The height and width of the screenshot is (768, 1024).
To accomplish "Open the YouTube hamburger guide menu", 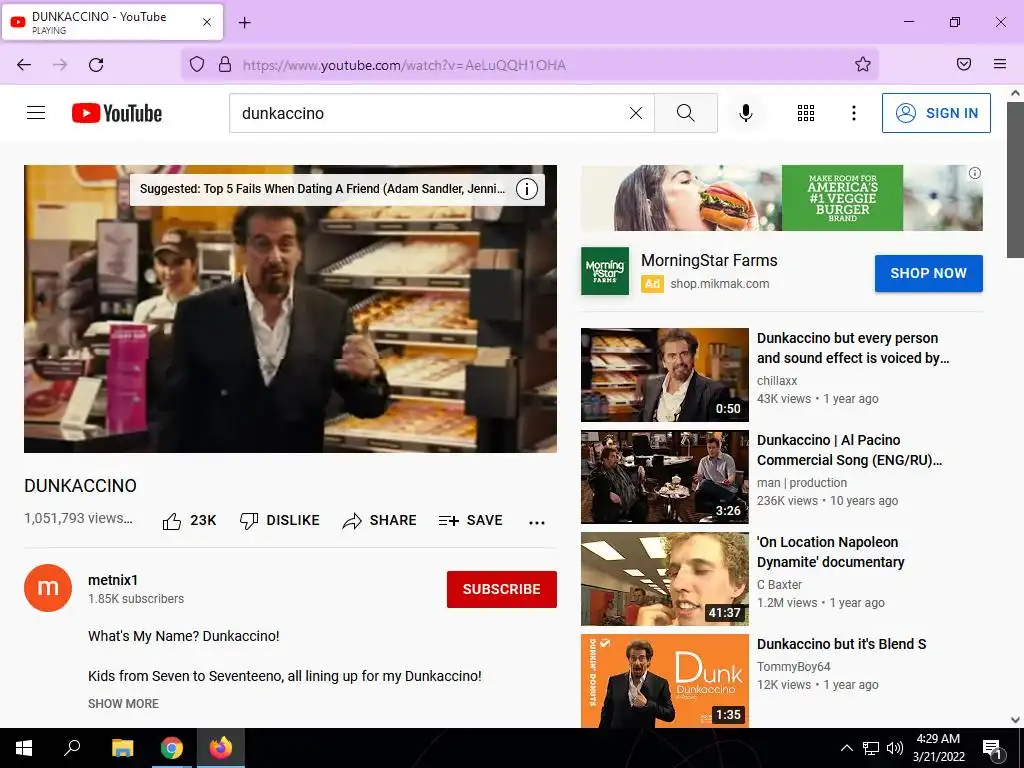I will click(36, 113).
